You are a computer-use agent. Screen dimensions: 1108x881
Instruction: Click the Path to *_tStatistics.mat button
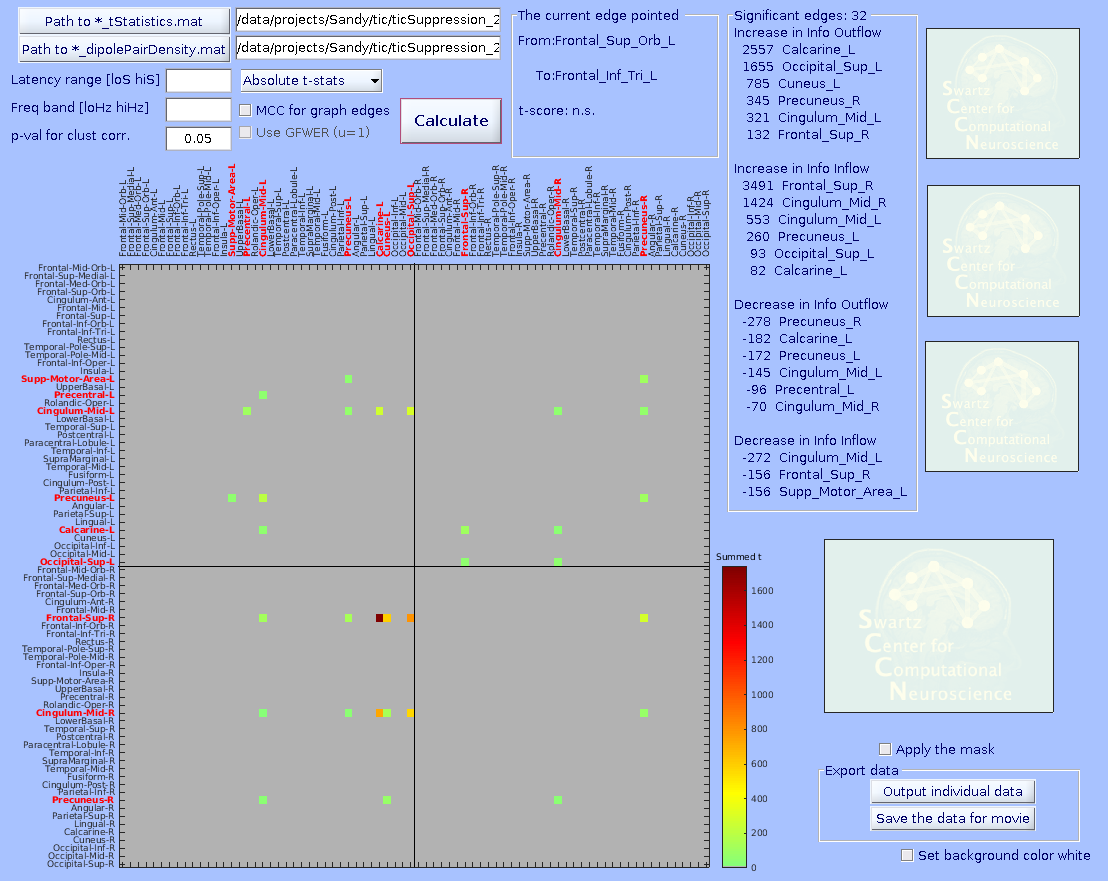[125, 21]
